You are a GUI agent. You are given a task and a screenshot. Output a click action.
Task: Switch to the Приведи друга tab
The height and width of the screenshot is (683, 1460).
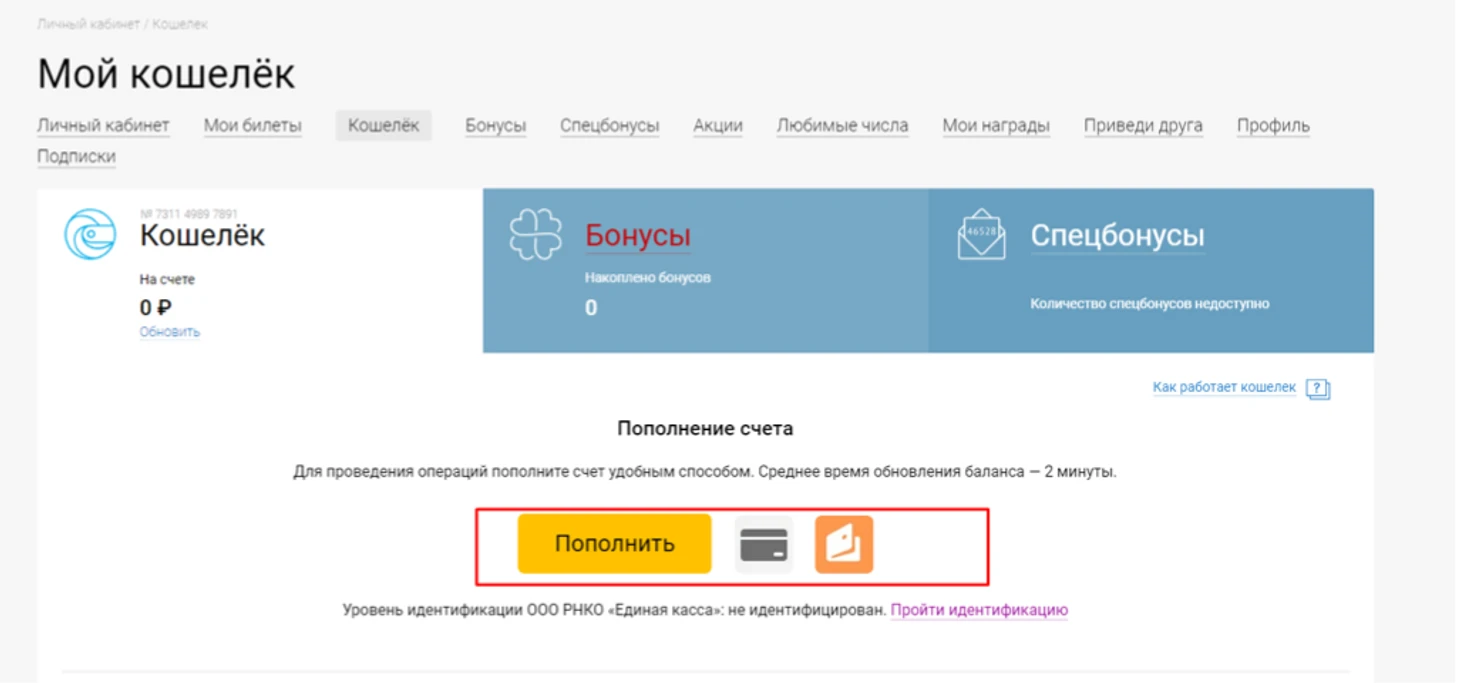1143,124
